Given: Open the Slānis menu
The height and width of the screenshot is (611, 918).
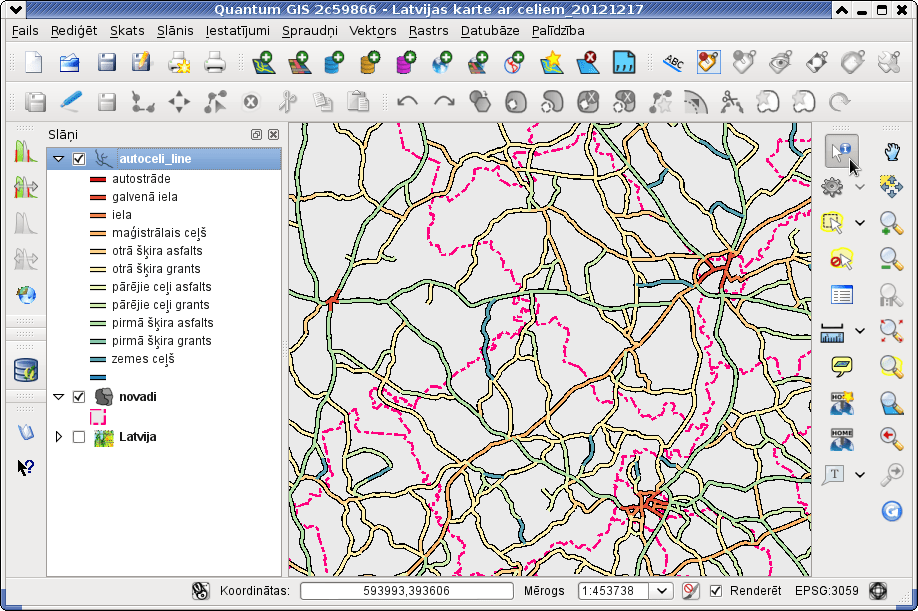Looking at the screenshot, I should tap(175, 30).
